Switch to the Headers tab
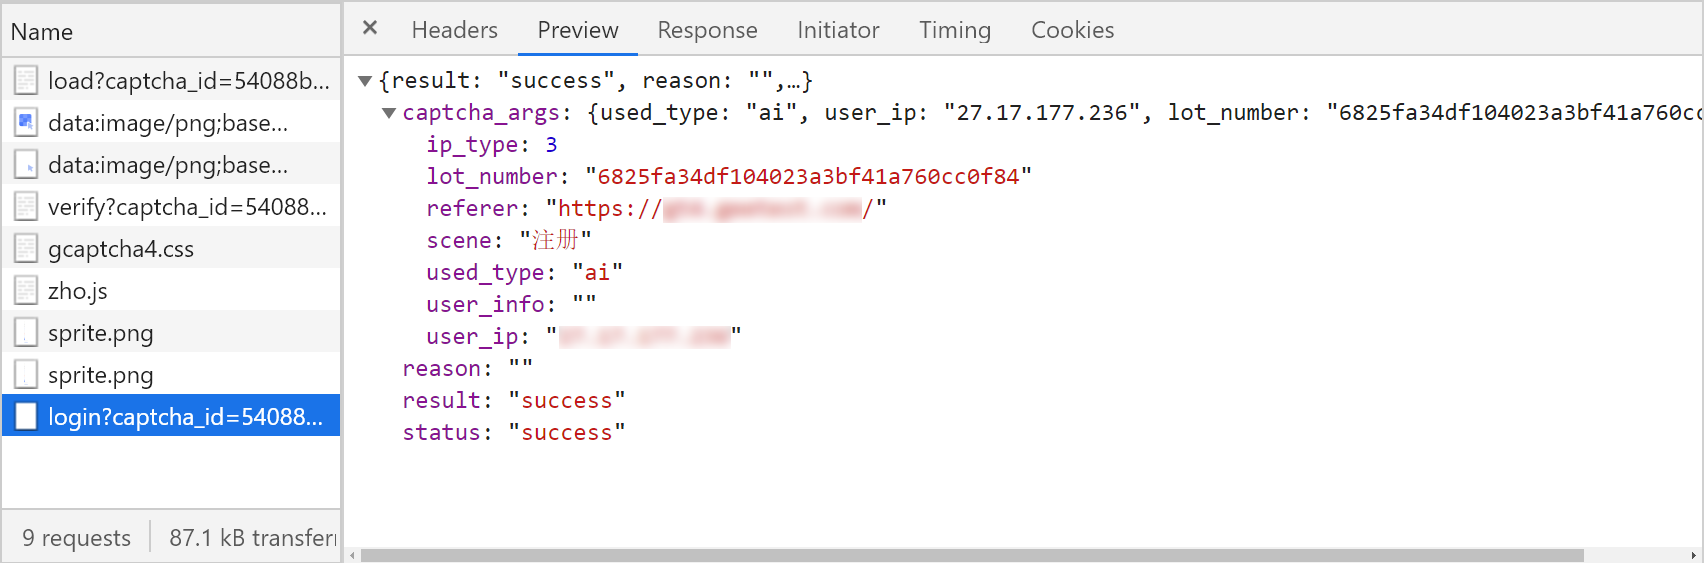1704x563 pixels. coord(454,30)
